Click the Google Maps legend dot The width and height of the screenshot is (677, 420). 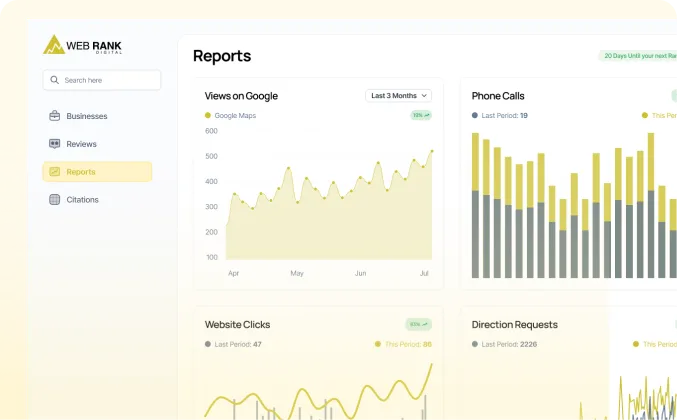click(x=208, y=115)
